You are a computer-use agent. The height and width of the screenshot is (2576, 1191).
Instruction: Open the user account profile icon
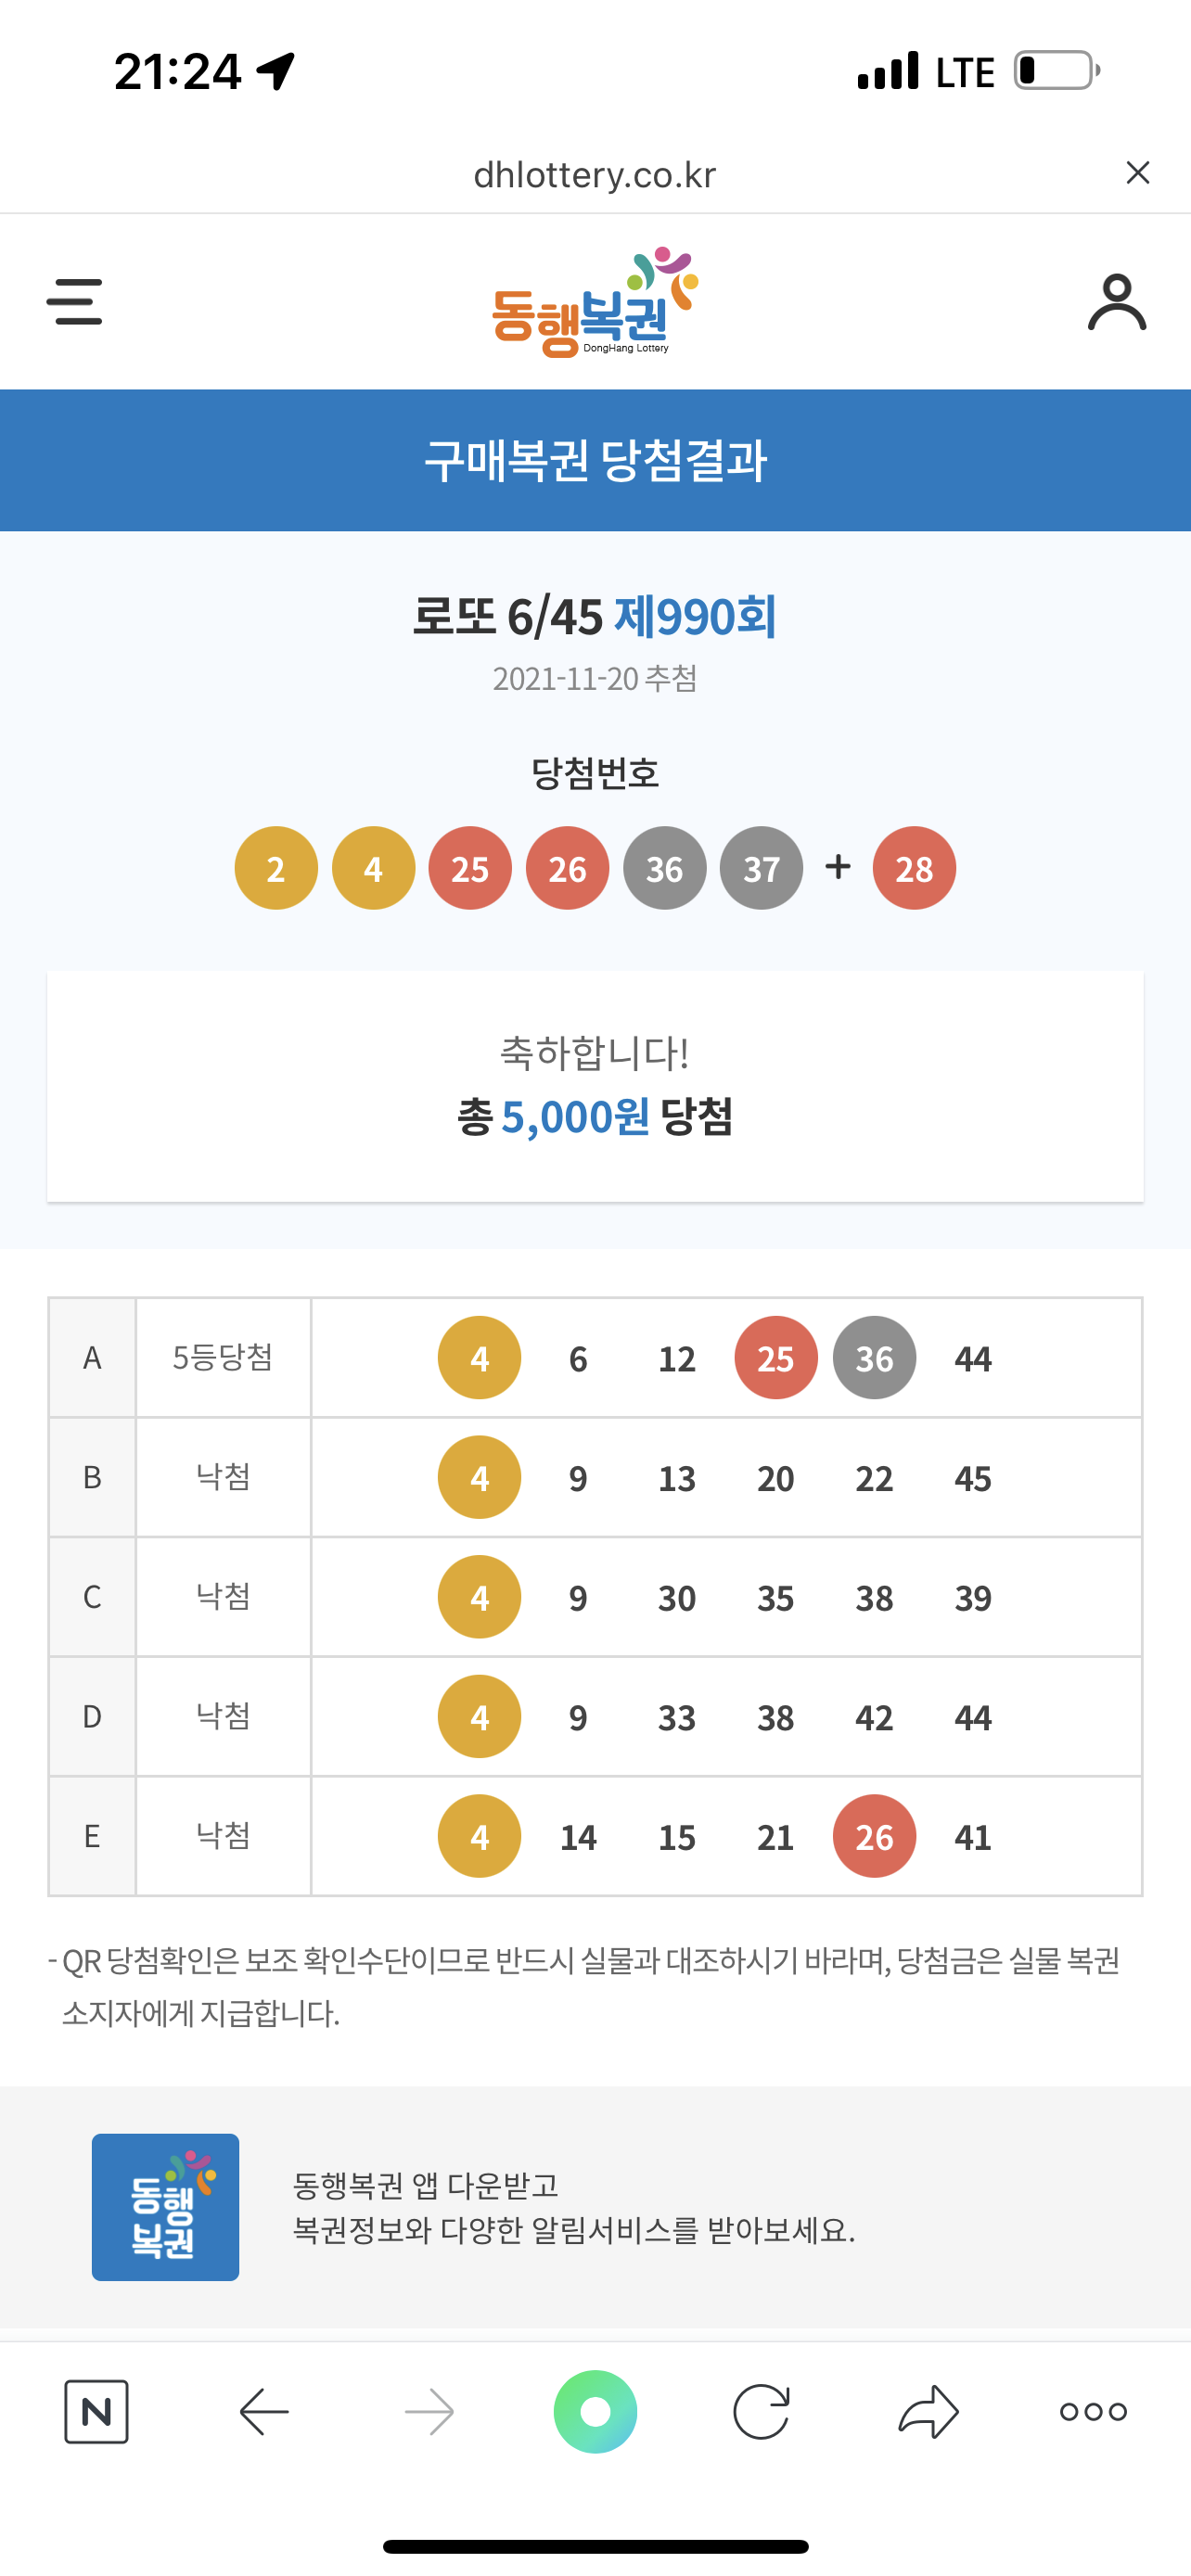point(1117,302)
